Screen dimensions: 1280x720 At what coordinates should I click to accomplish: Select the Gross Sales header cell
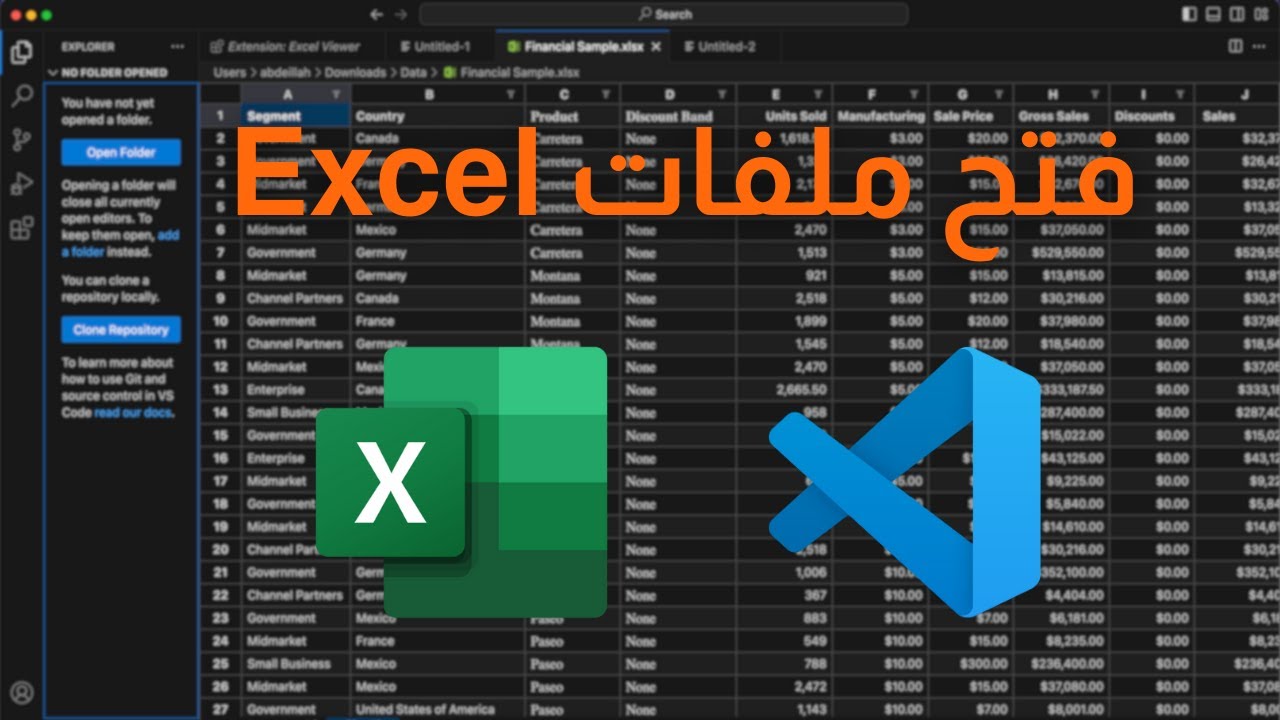1062,116
